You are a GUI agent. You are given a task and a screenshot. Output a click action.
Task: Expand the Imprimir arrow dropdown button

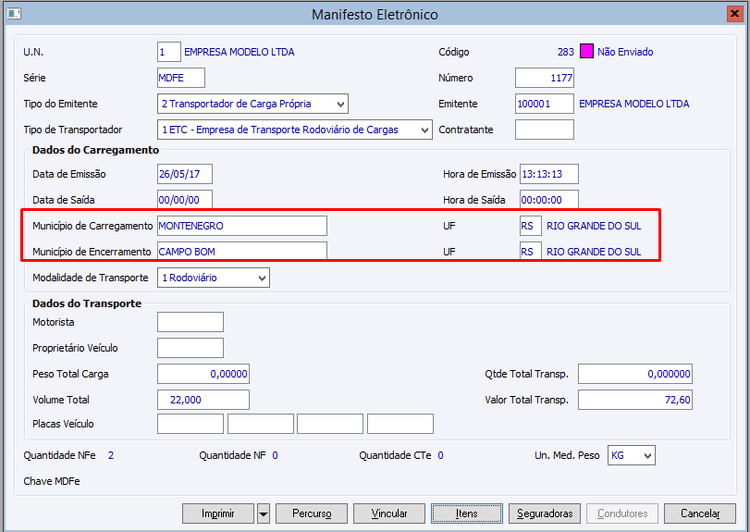pos(264,514)
